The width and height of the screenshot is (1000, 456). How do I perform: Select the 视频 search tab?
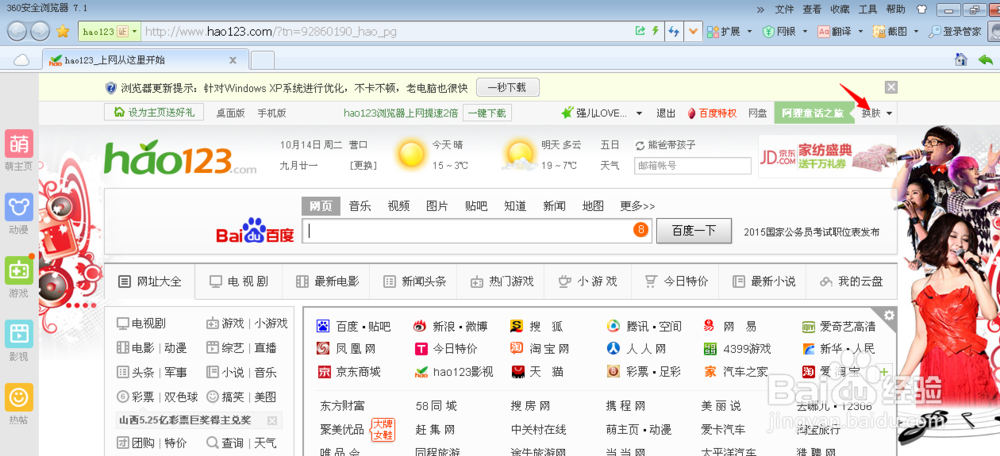pyautogui.click(x=399, y=207)
